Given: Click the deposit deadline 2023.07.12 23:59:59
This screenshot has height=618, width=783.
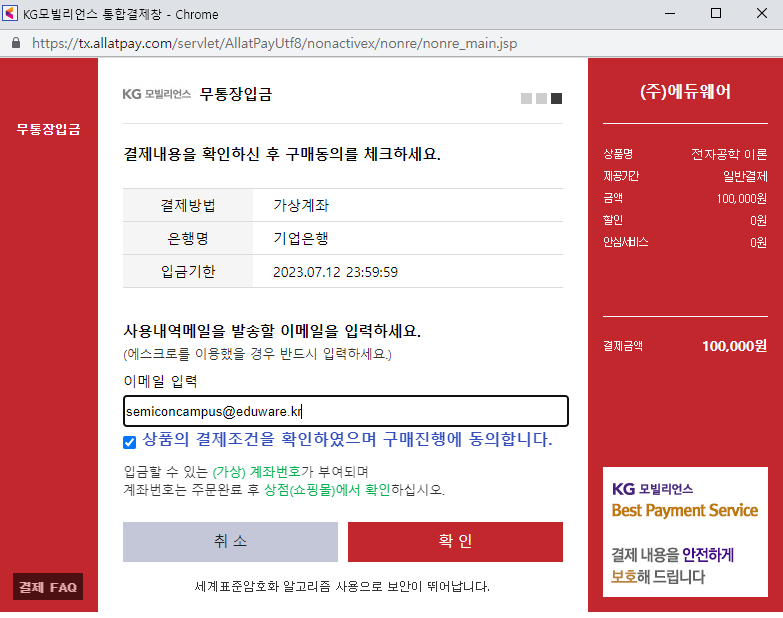Looking at the screenshot, I should tap(336, 272).
